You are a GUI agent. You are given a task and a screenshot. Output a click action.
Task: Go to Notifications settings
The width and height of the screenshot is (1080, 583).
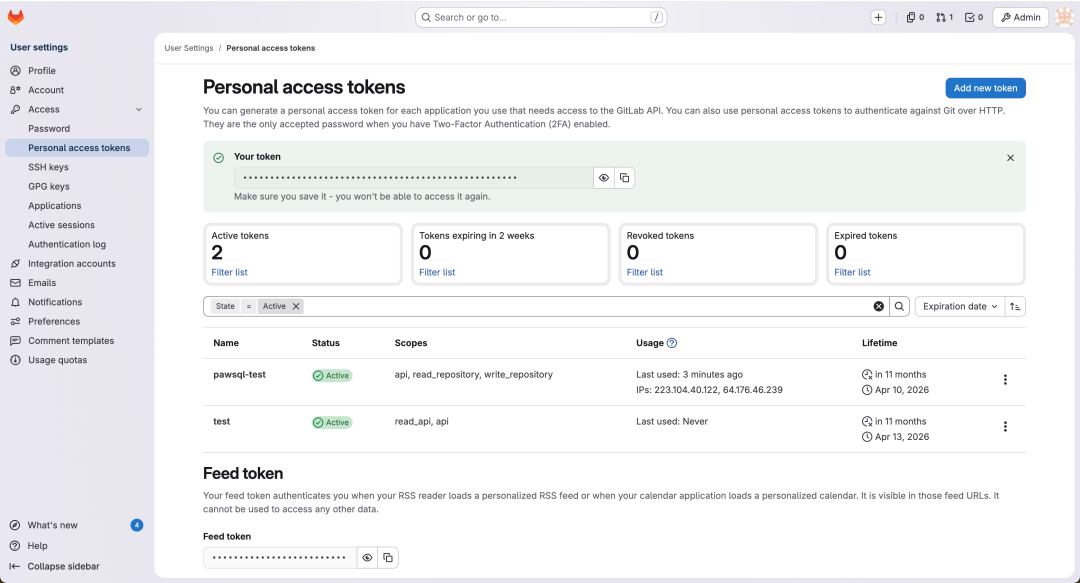pyautogui.click(x=55, y=303)
